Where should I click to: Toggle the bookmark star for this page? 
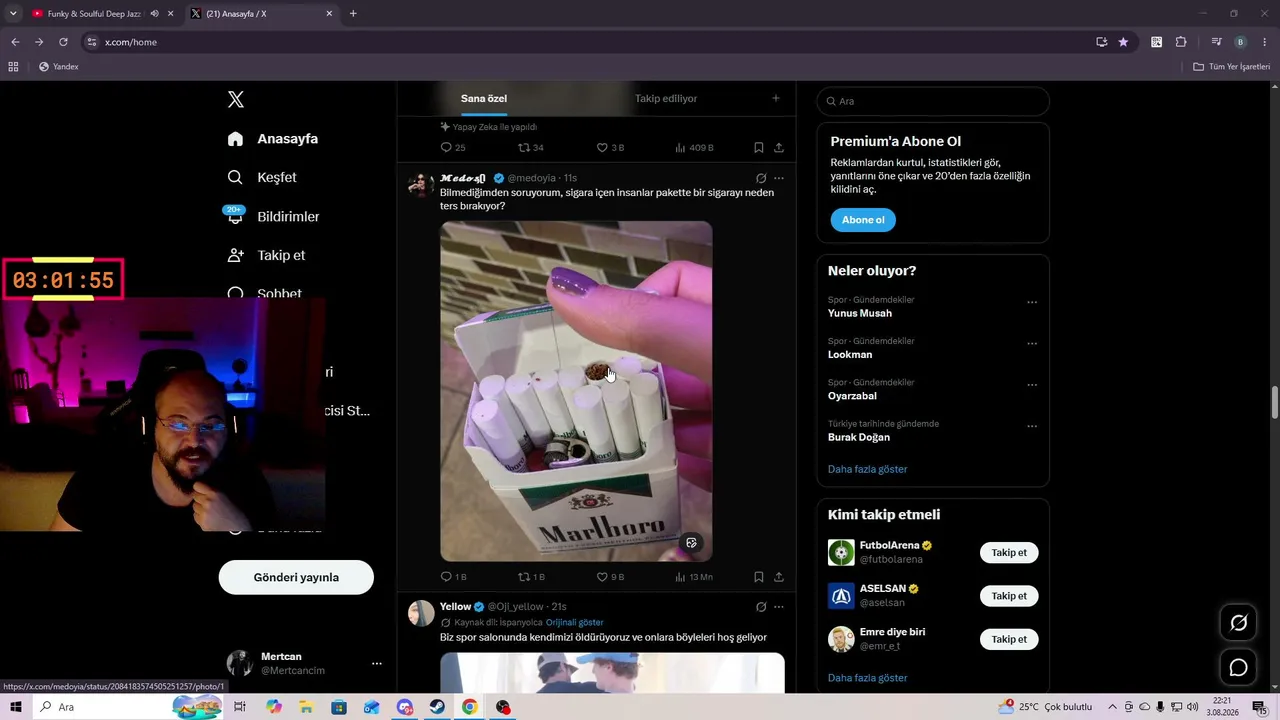(x=1123, y=42)
